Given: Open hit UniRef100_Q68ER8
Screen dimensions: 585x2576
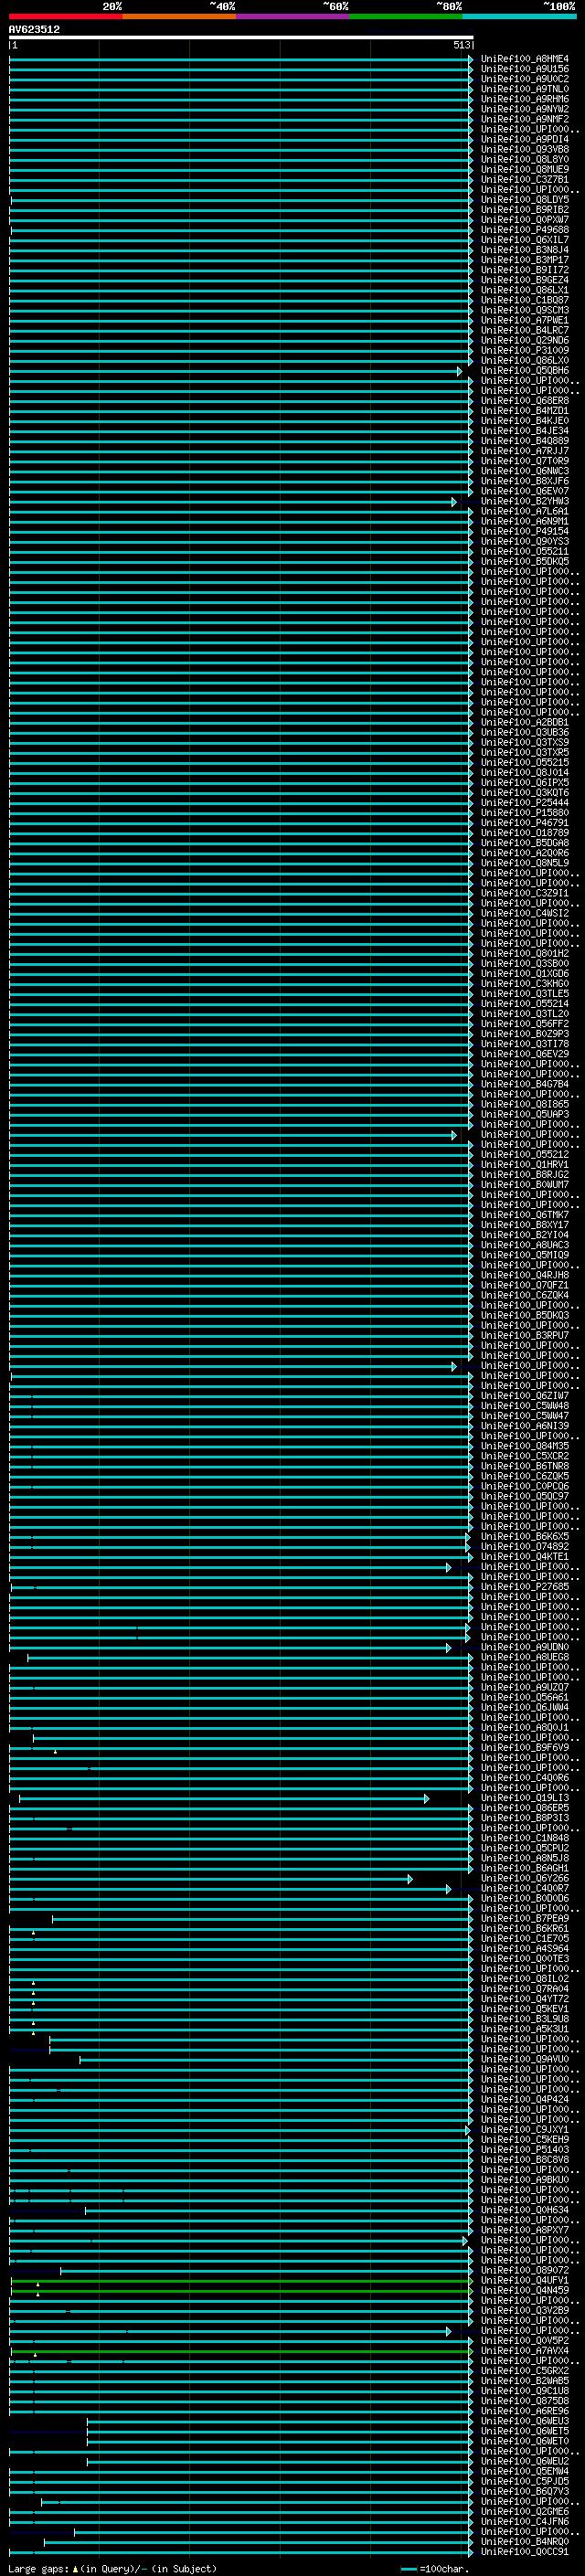Looking at the screenshot, I should point(524,401).
